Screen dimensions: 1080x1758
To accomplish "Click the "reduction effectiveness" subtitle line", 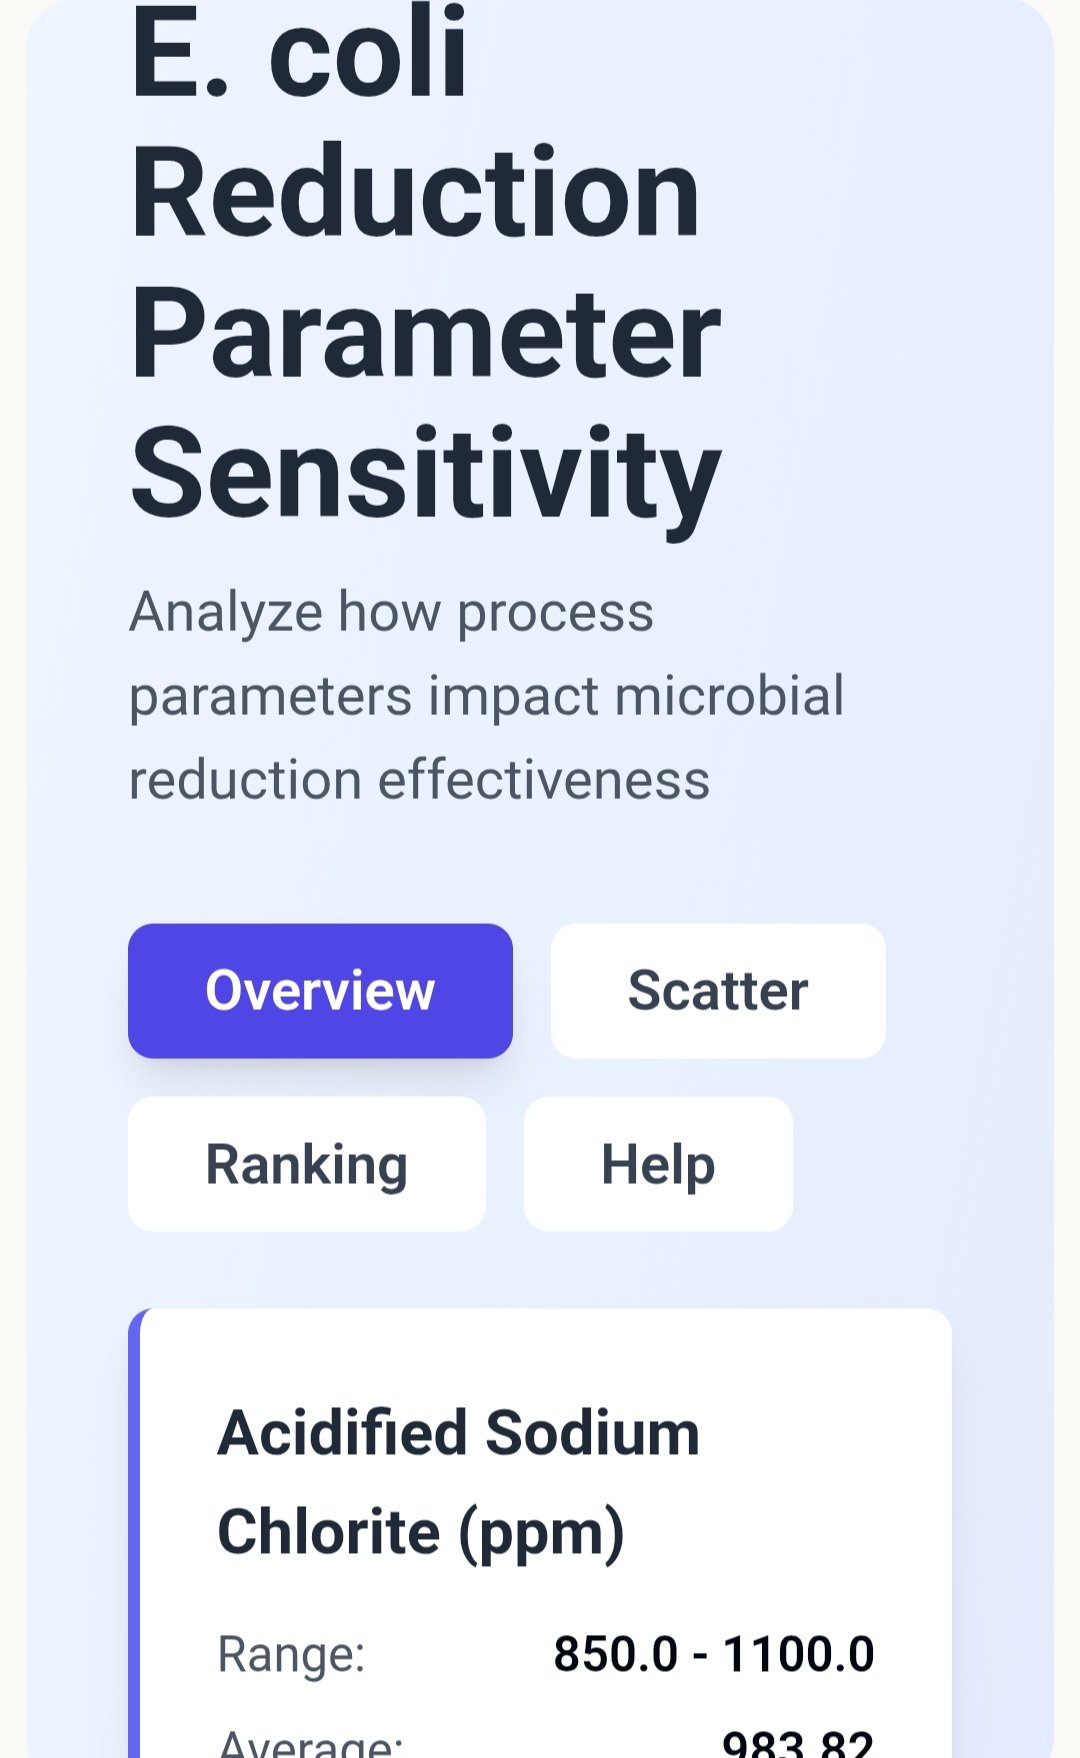I will 419,780.
